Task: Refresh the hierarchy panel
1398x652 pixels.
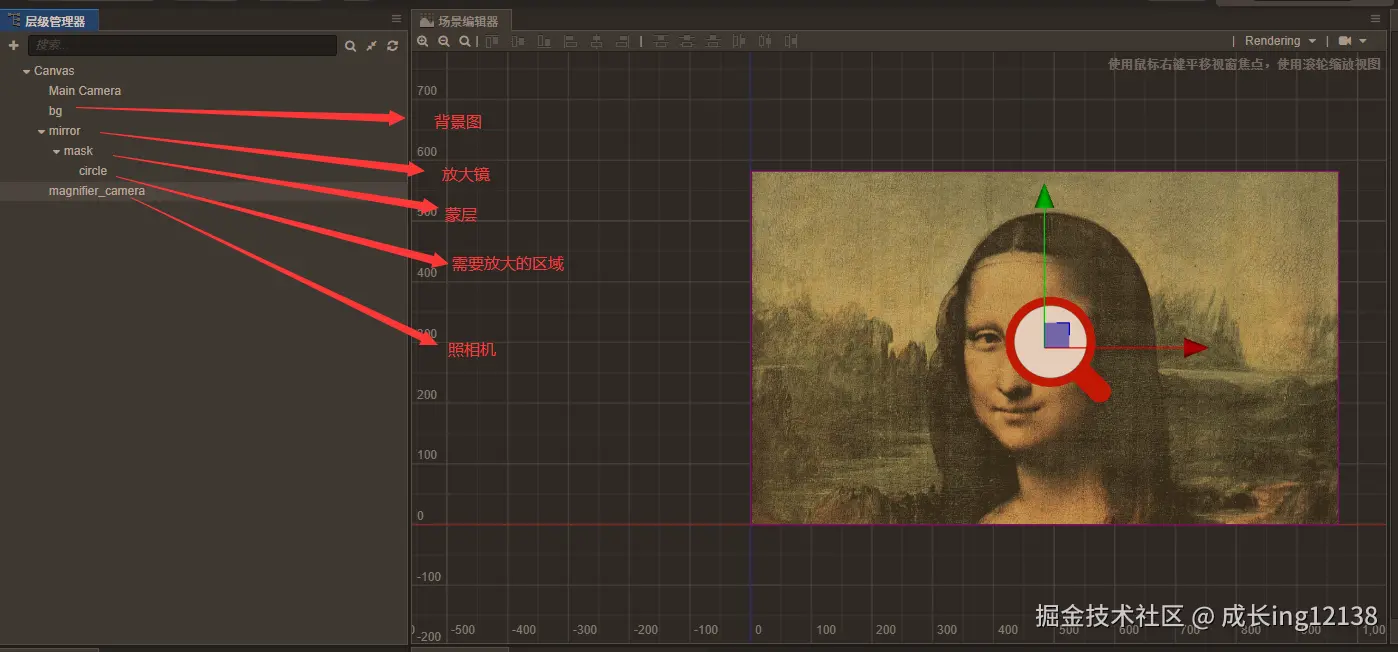Action: tap(392, 46)
